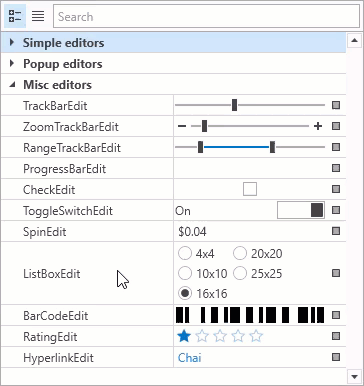Turn off the ToggleSwitchEdit switch
364x386 pixels.
coord(301,210)
